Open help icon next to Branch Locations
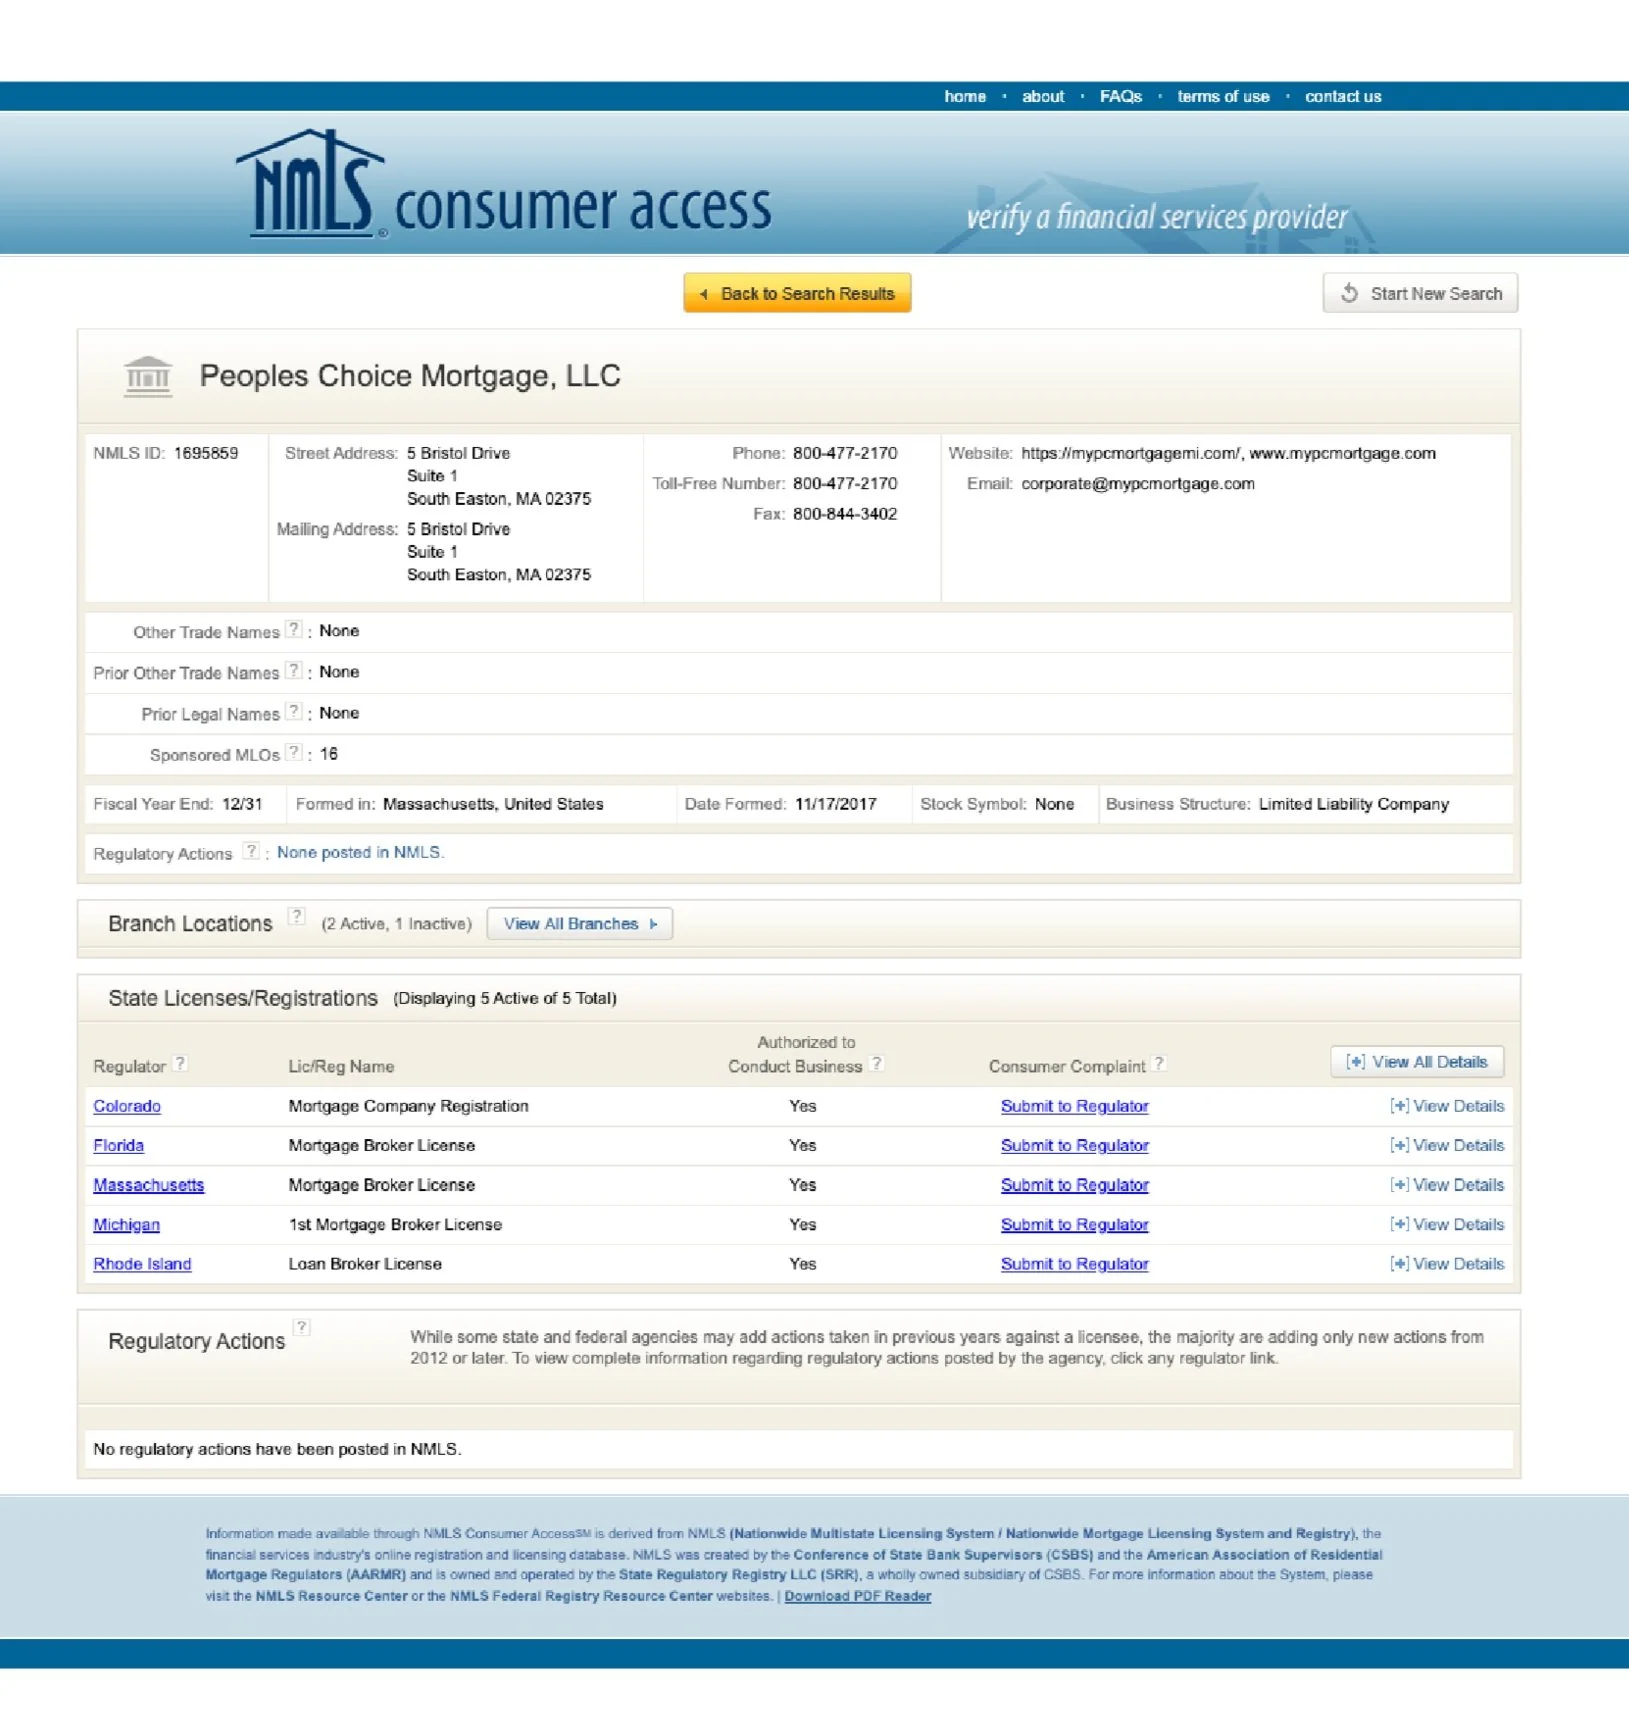 pyautogui.click(x=296, y=916)
